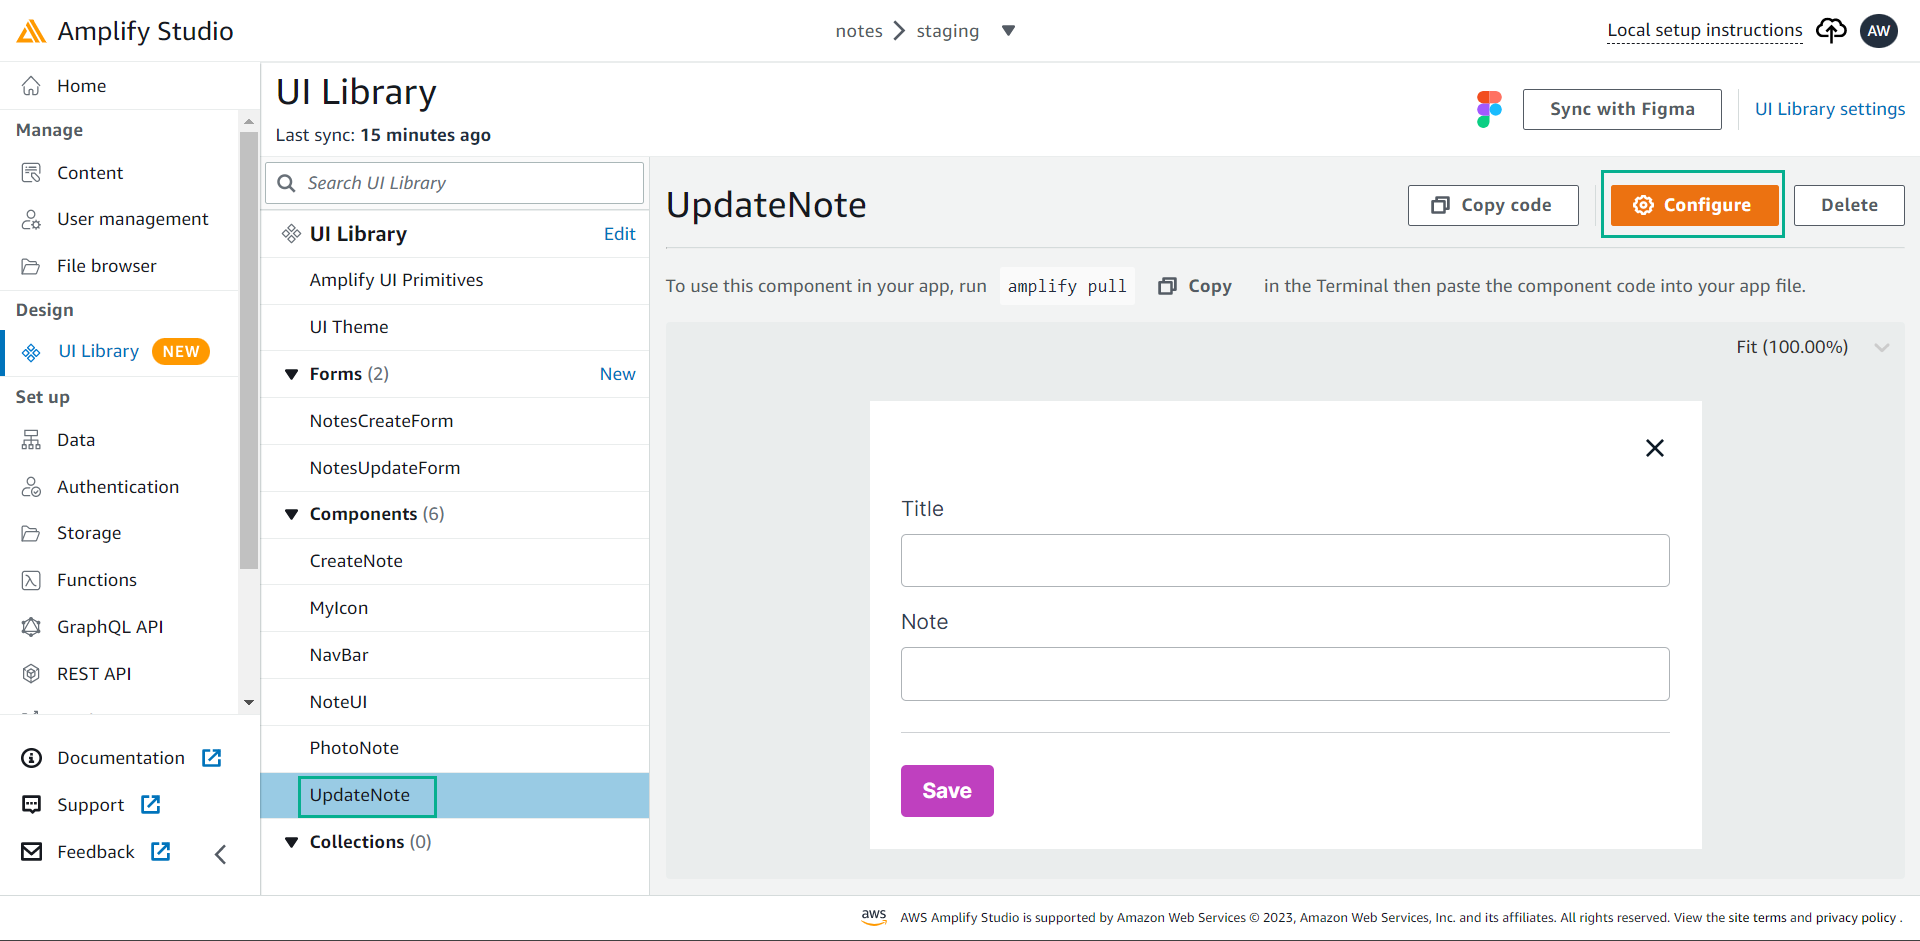This screenshot has width=1920, height=941.
Task: Collapse the Forms section triangle
Action: (x=292, y=374)
